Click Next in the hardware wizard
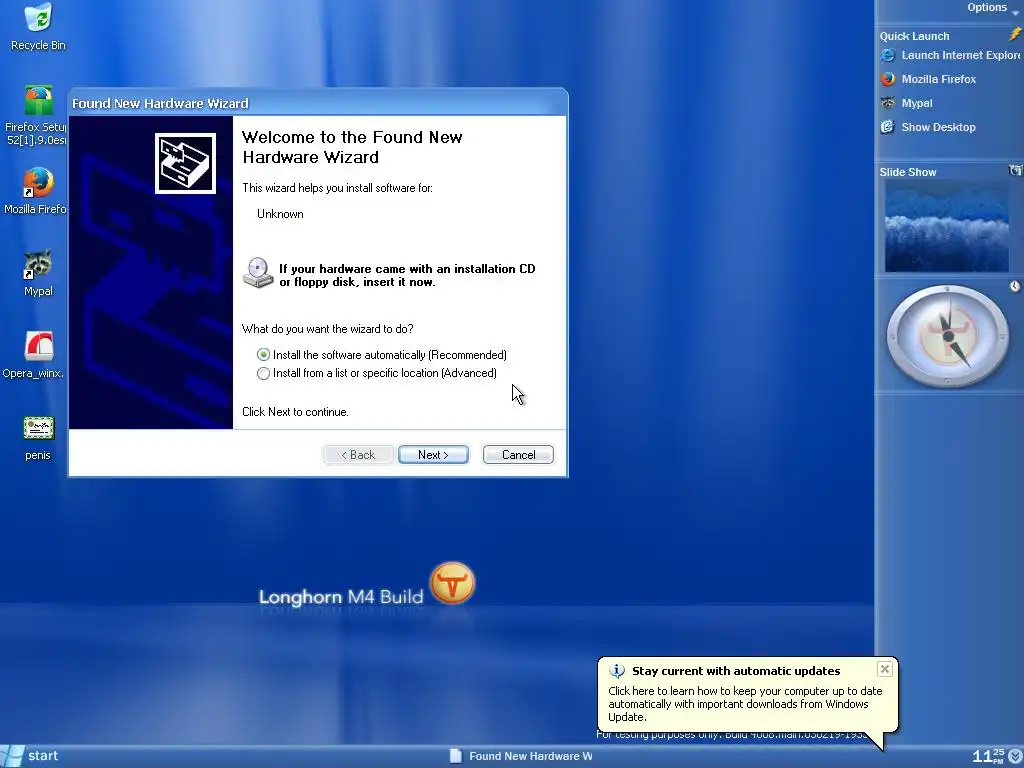Image resolution: width=1024 pixels, height=768 pixels. click(x=433, y=455)
